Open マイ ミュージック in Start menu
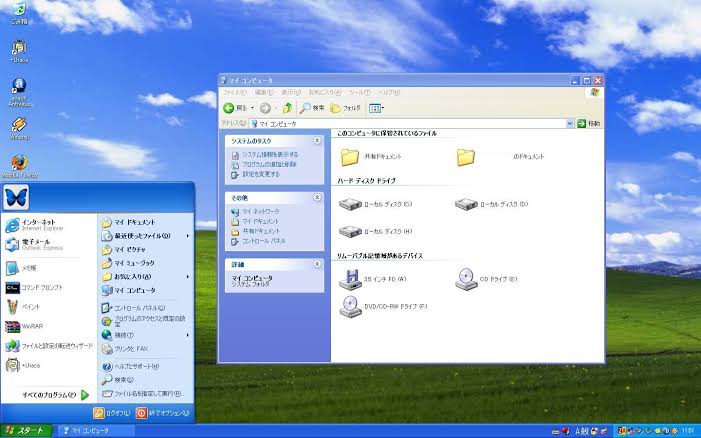This screenshot has width=701, height=438. pyautogui.click(x=145, y=263)
